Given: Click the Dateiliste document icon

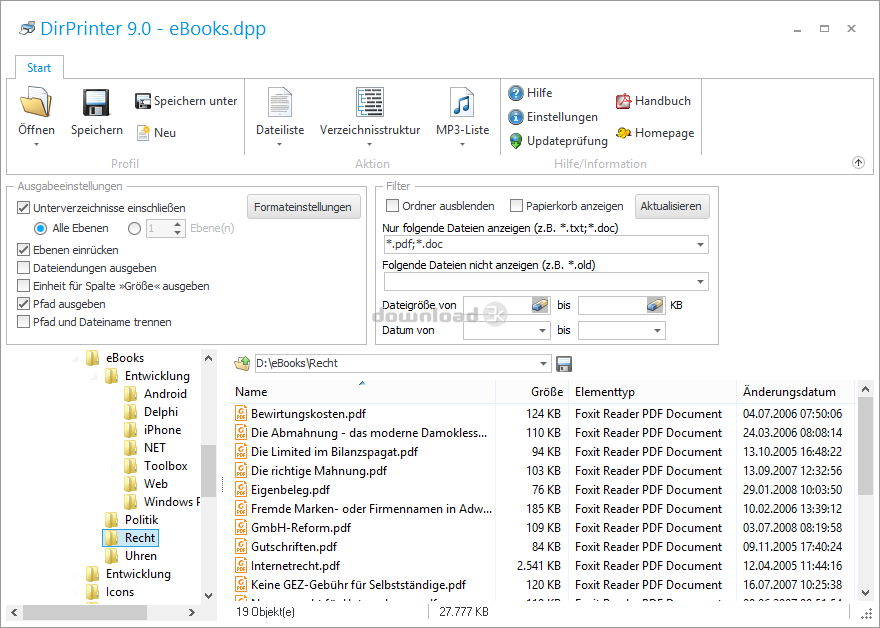Looking at the screenshot, I should (x=280, y=103).
